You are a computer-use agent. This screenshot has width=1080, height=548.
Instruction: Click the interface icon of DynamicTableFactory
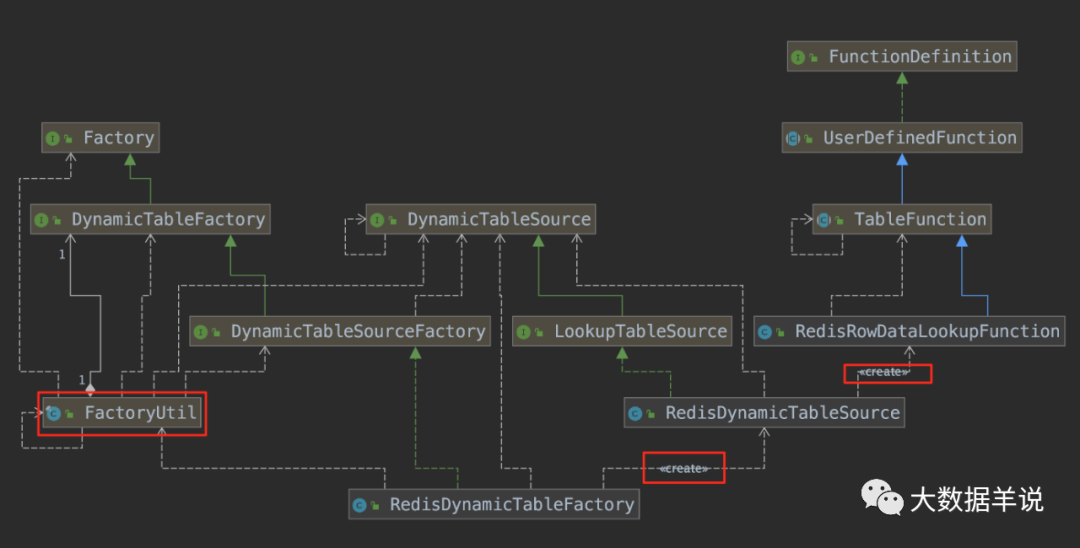[41, 220]
